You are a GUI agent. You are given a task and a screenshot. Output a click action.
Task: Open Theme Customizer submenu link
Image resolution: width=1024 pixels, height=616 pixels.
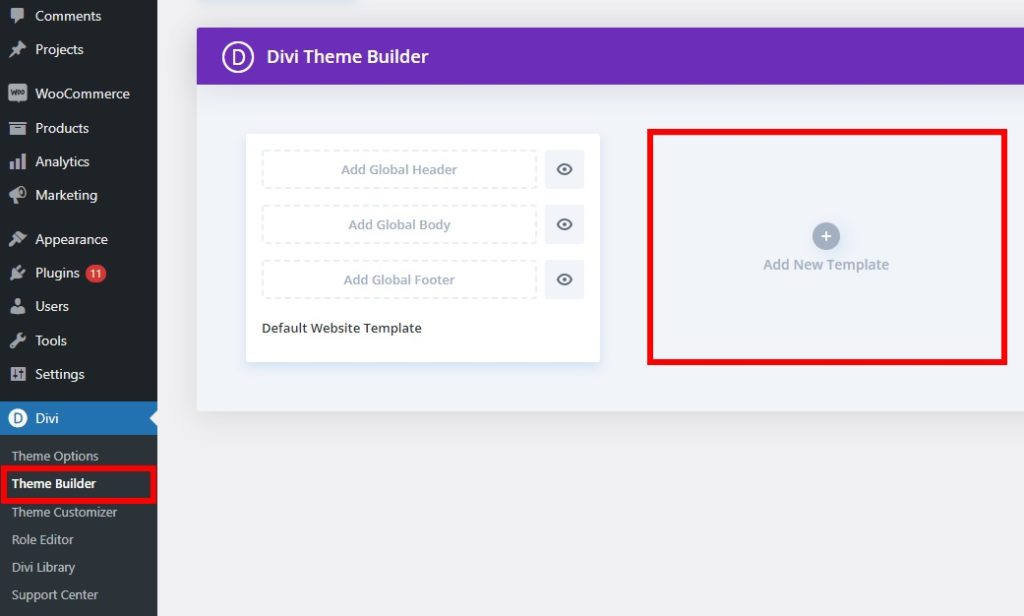tap(64, 512)
